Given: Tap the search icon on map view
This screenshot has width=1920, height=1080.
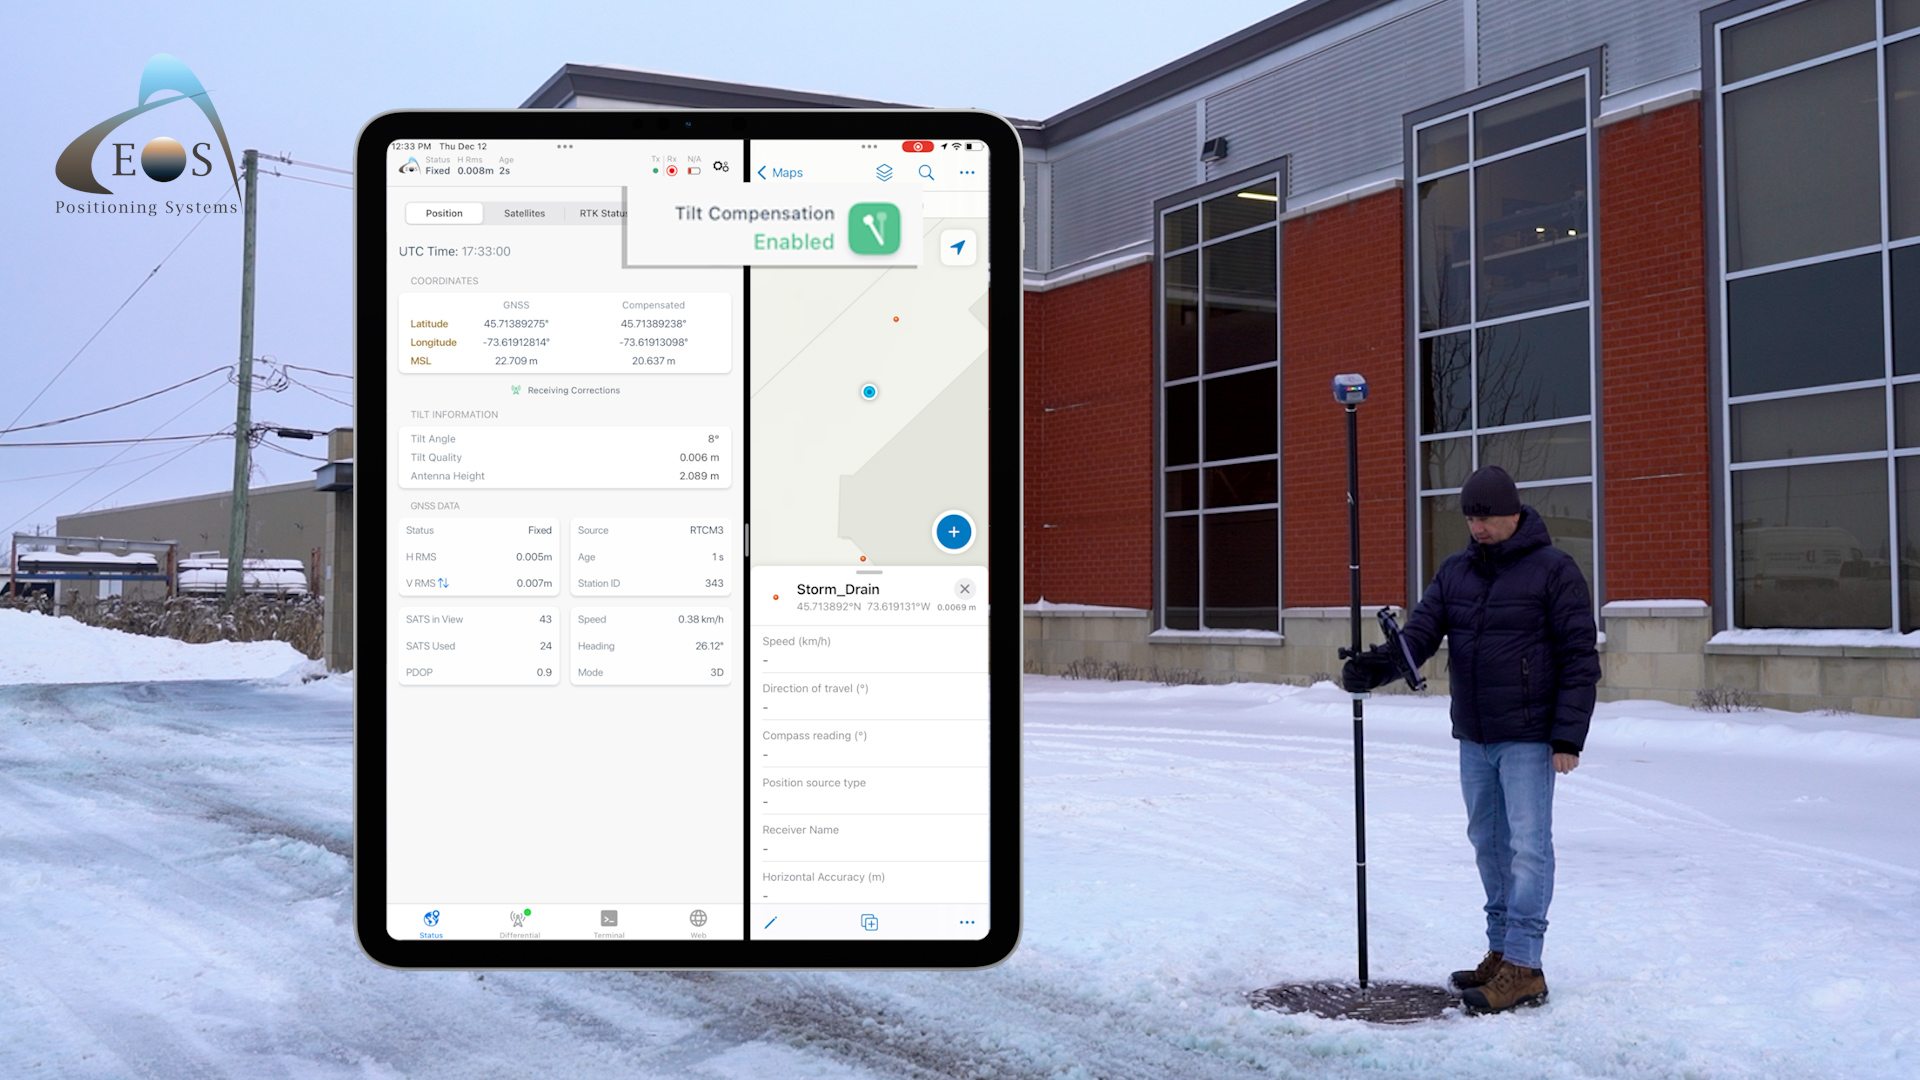Looking at the screenshot, I should pos(926,171).
